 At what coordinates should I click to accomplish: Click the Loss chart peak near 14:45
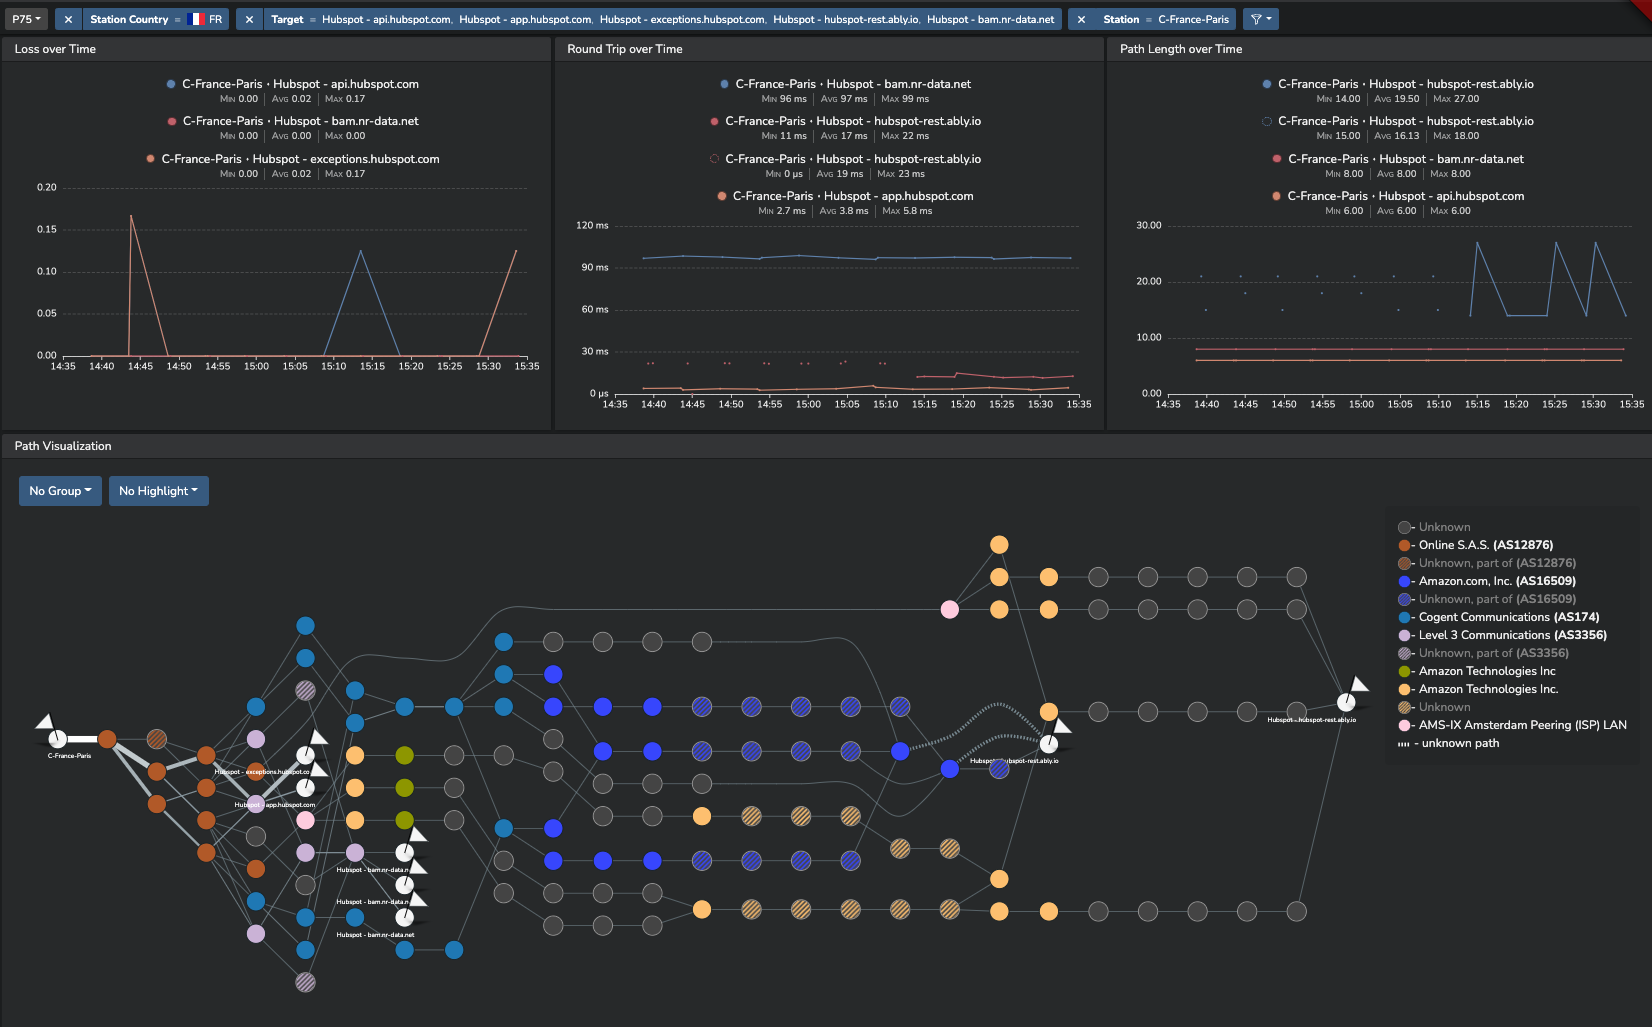pos(131,216)
